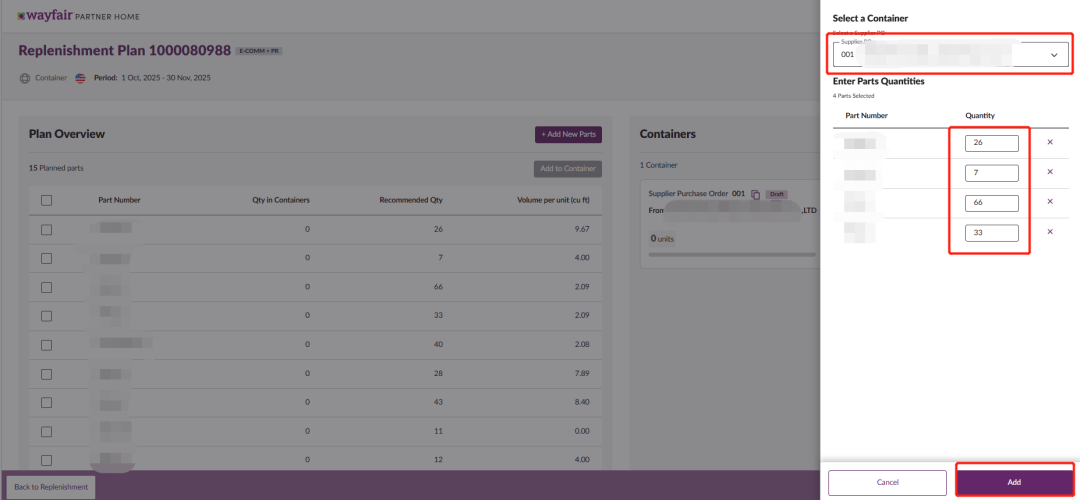
Task: Click the Cancel button
Action: (887, 482)
